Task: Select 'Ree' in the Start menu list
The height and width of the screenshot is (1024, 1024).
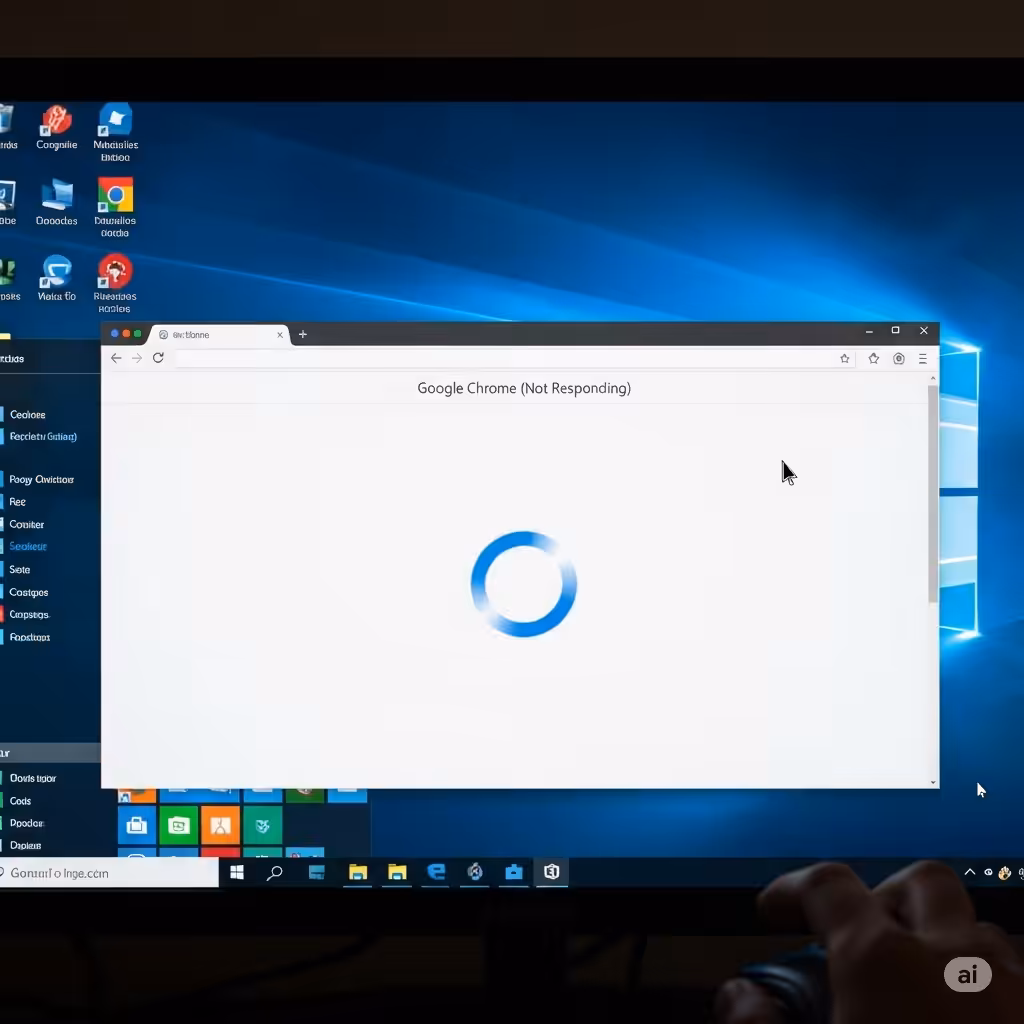Action: click(x=18, y=502)
